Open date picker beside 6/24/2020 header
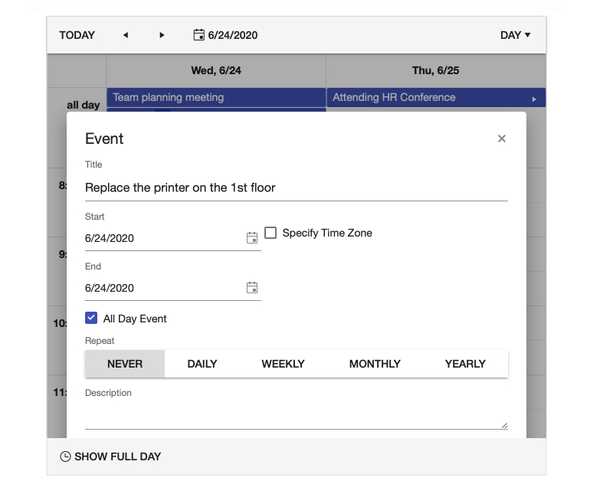The image size is (590, 490). coord(199,35)
